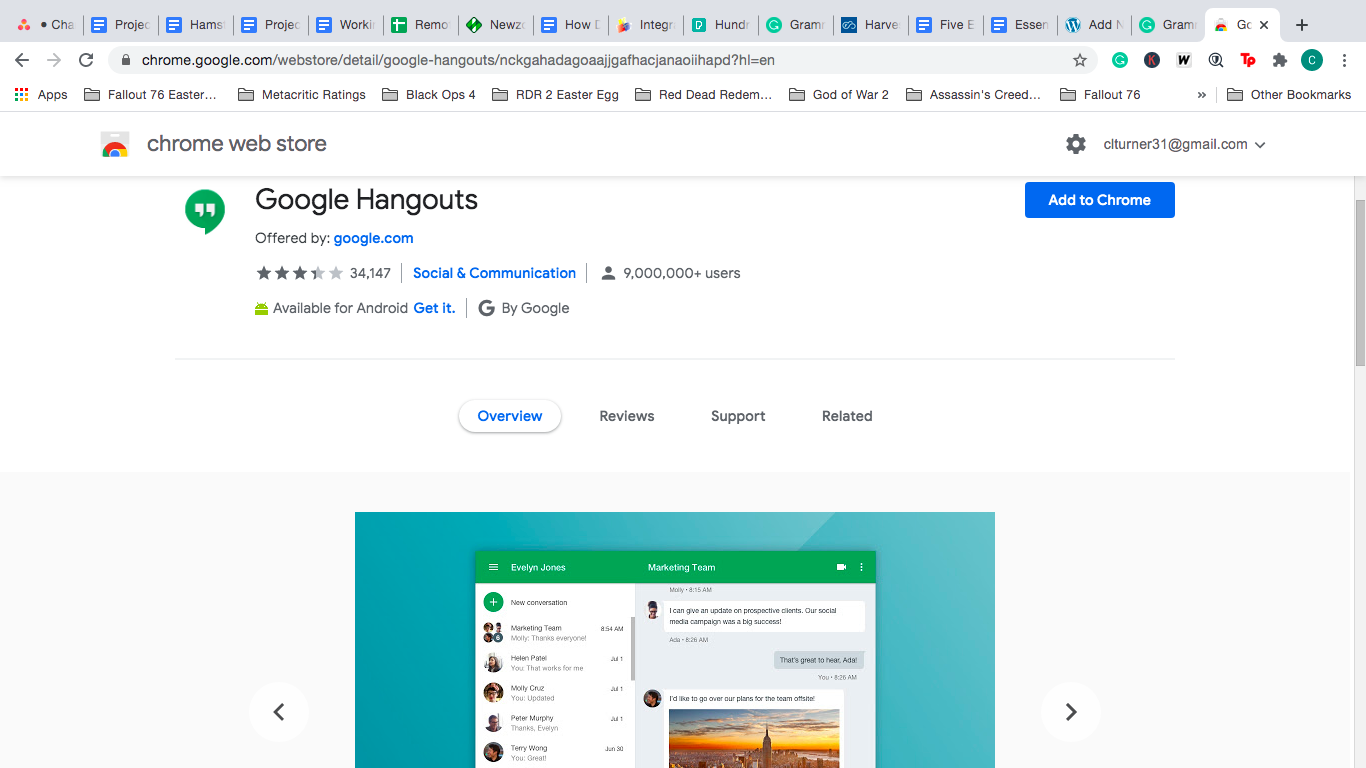Switch to the Related tab
The width and height of the screenshot is (1366, 768).
click(x=847, y=416)
